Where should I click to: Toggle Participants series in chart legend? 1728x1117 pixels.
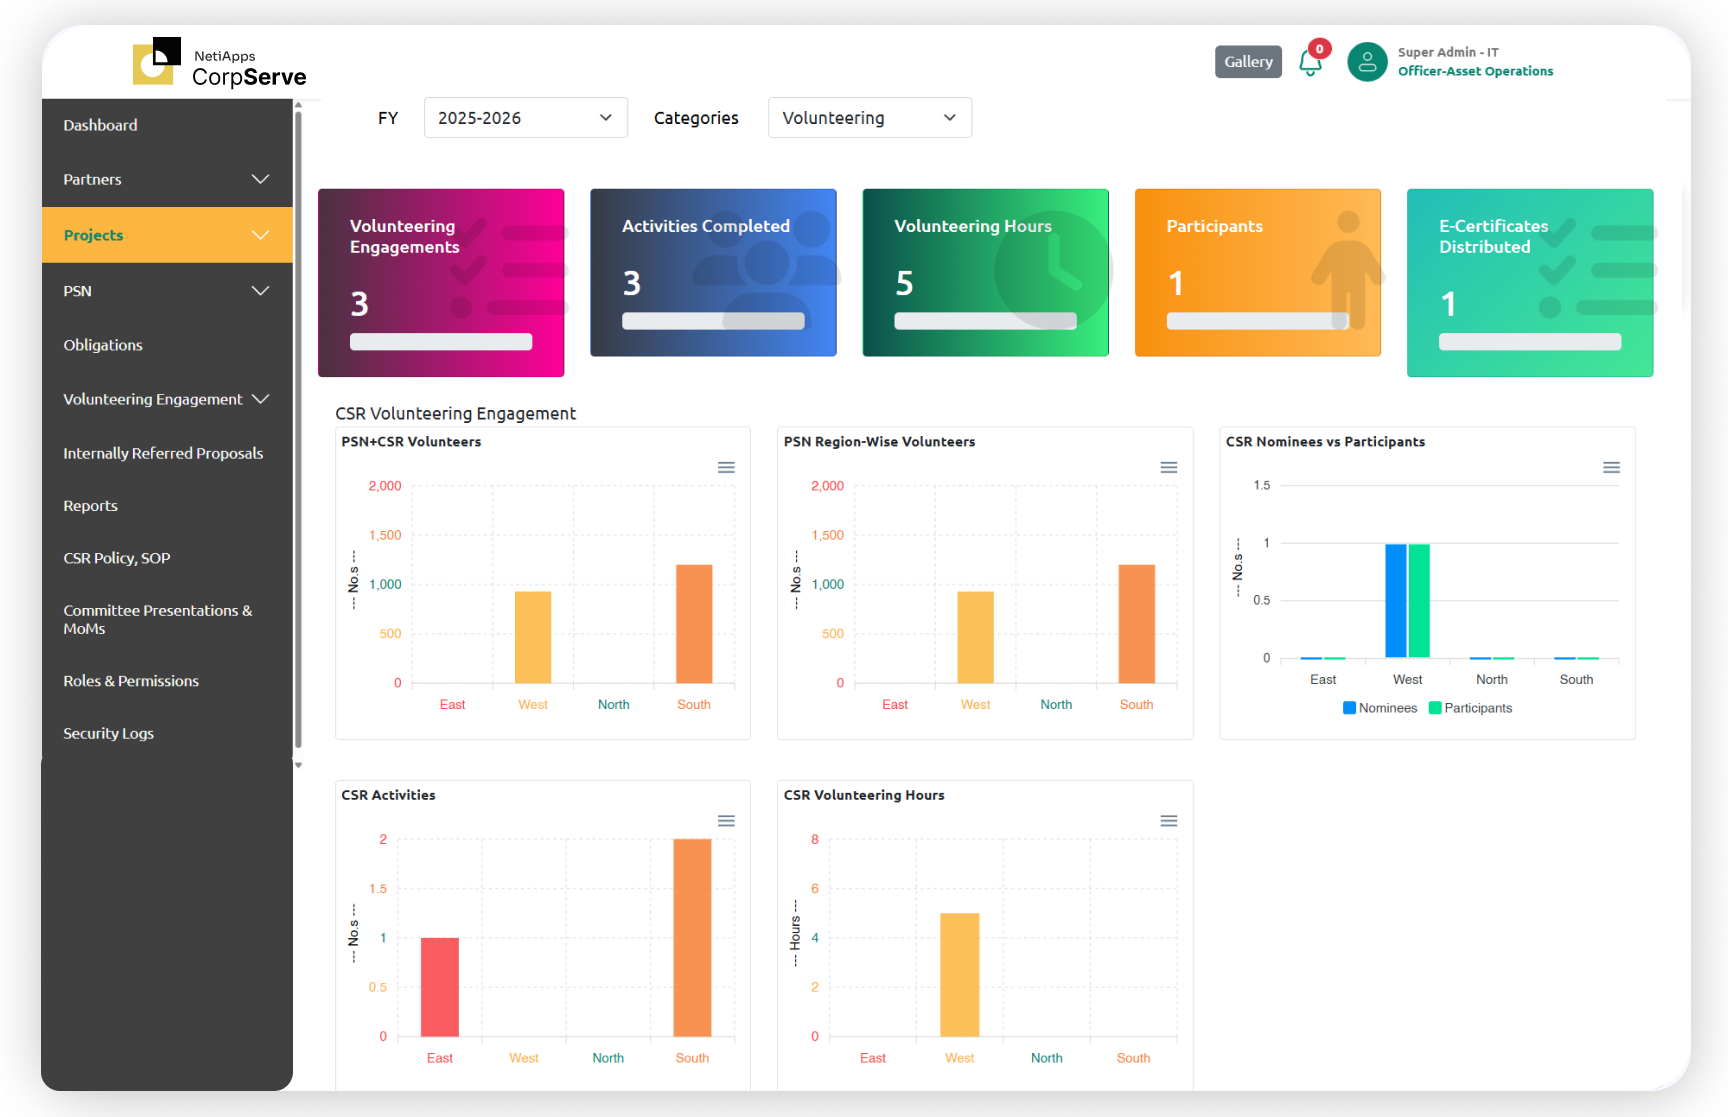[1471, 708]
